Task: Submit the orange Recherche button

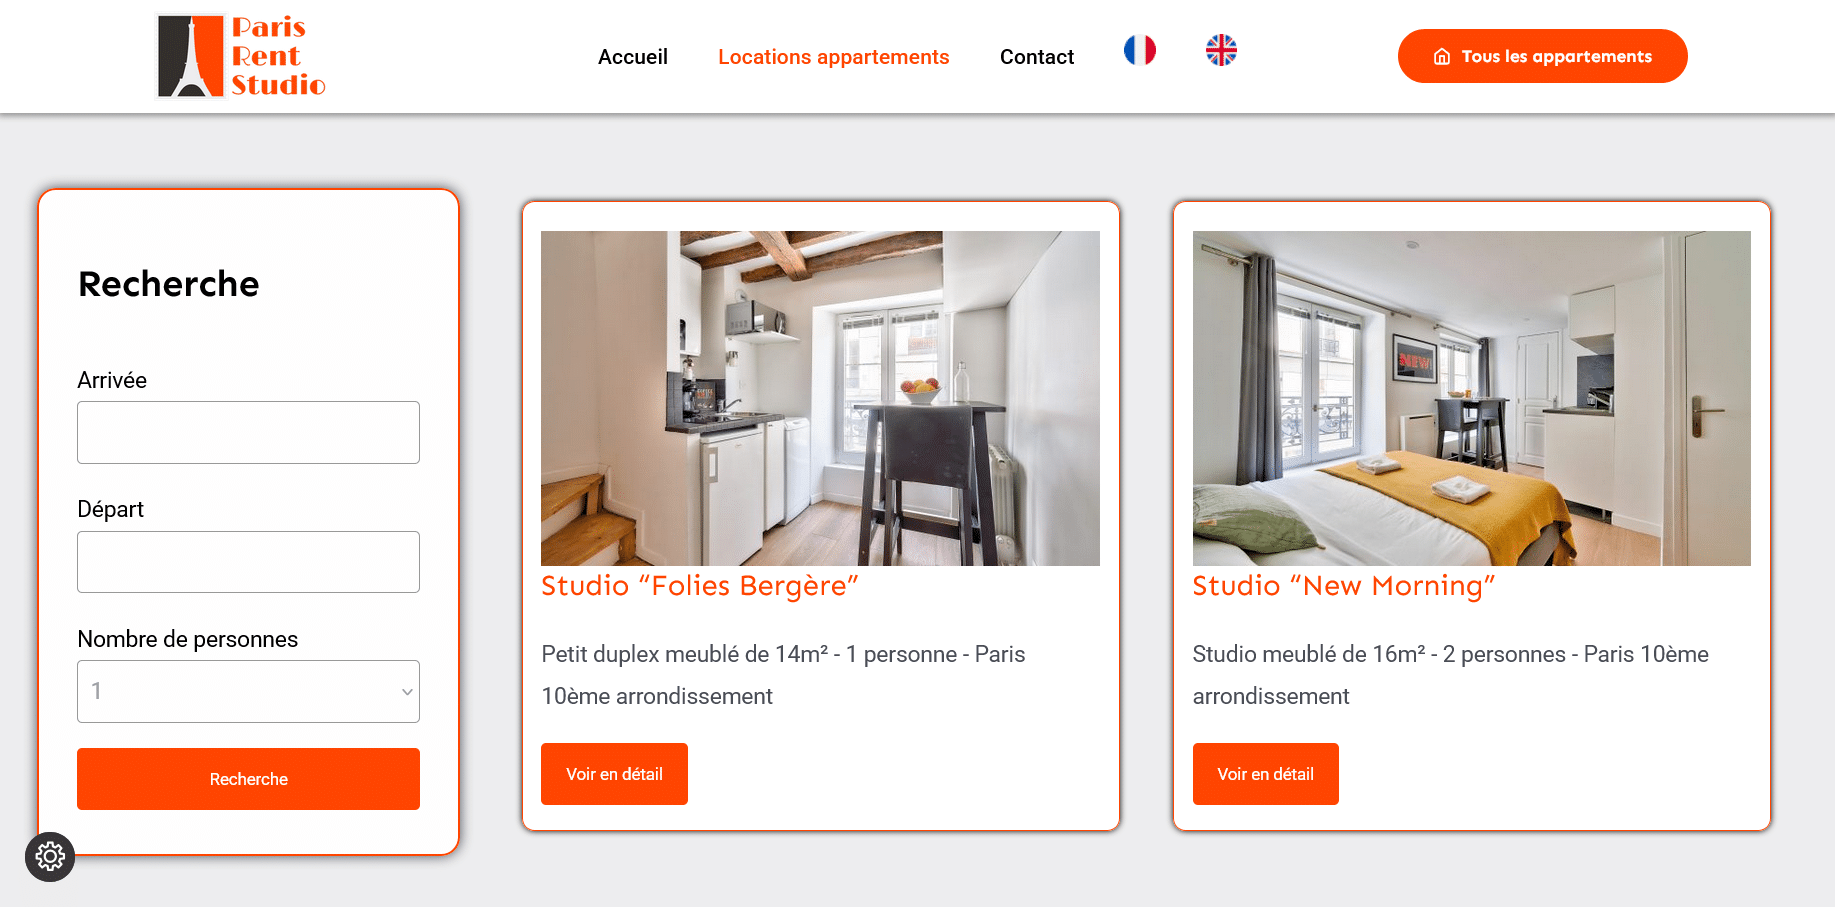Action: (248, 779)
